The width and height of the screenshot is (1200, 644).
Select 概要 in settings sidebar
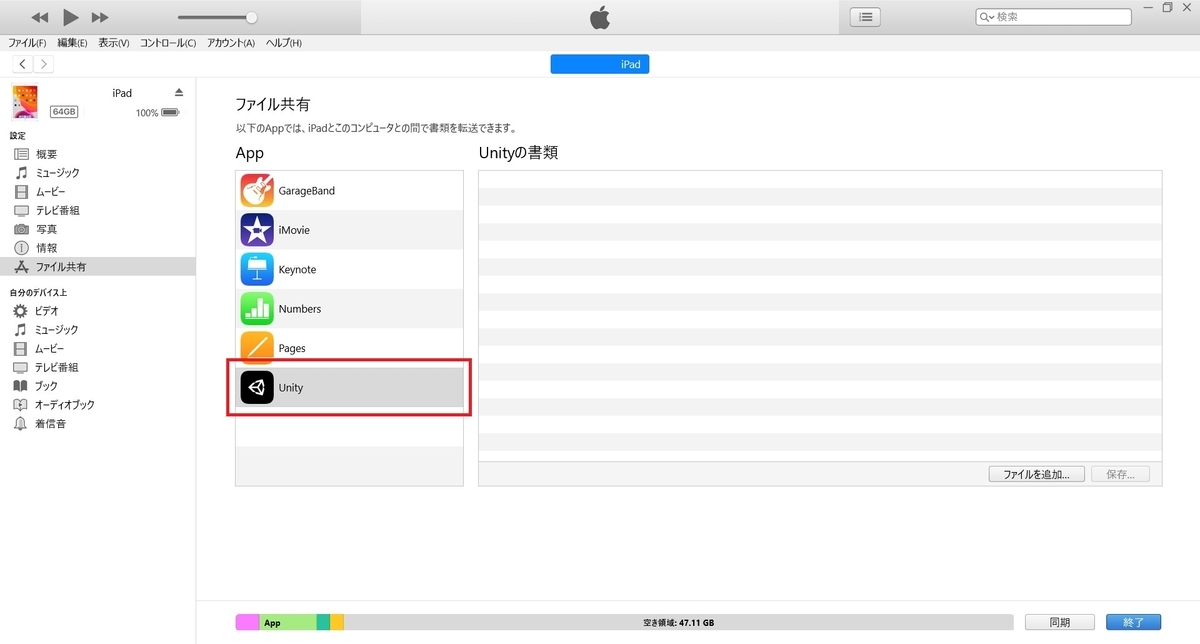coord(47,154)
